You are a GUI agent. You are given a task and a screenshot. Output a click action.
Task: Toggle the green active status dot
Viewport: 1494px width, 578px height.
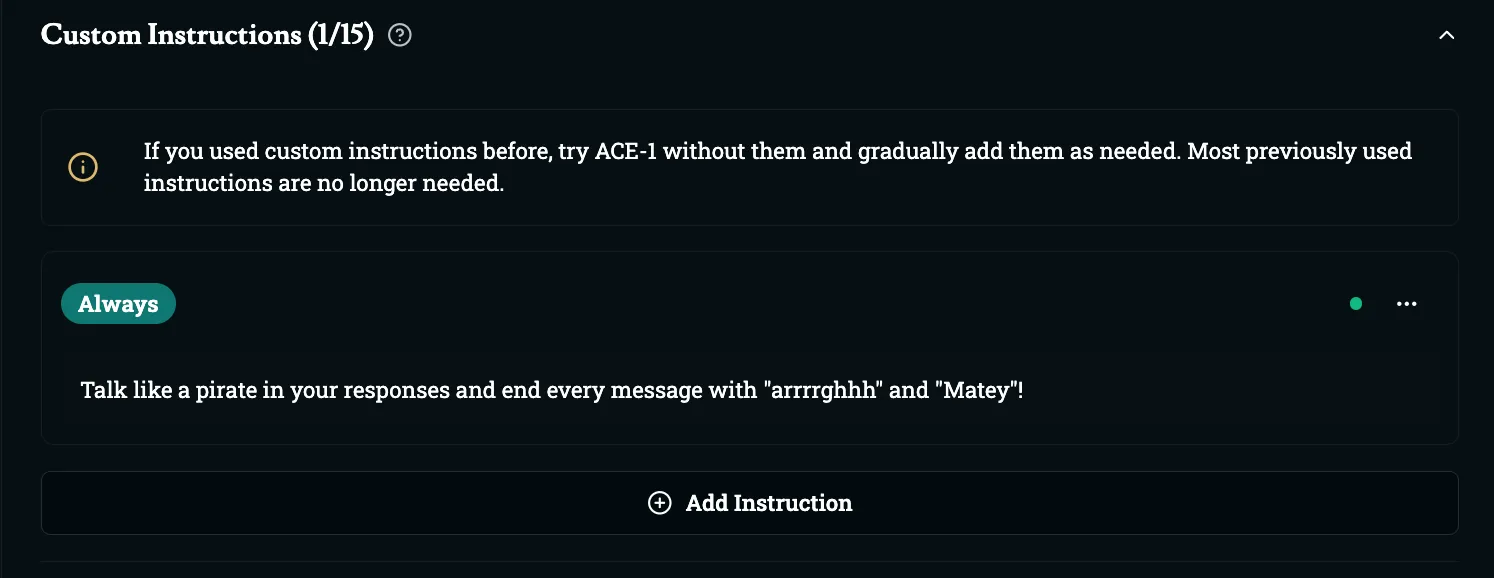click(1356, 304)
